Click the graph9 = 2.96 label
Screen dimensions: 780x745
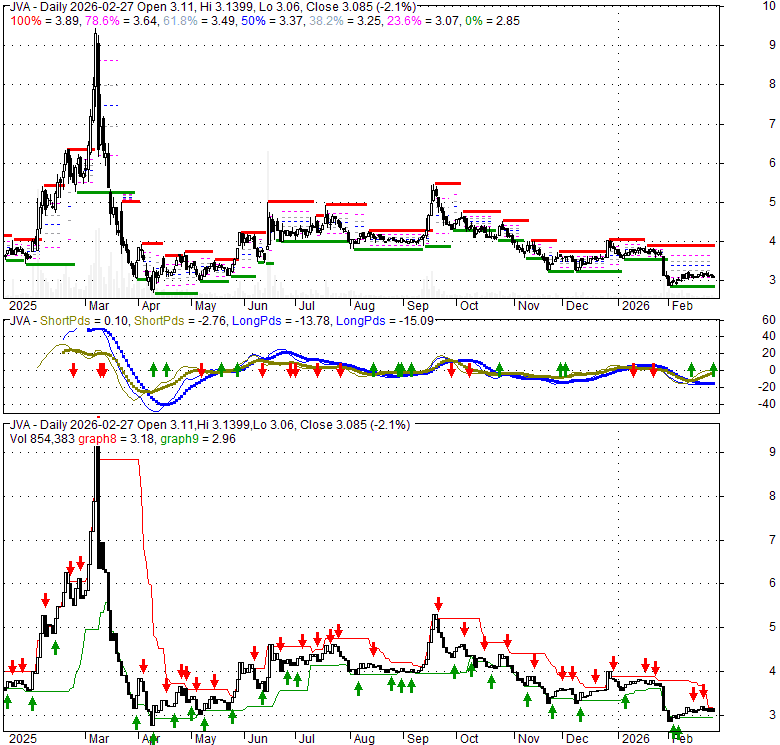[x=198, y=439]
